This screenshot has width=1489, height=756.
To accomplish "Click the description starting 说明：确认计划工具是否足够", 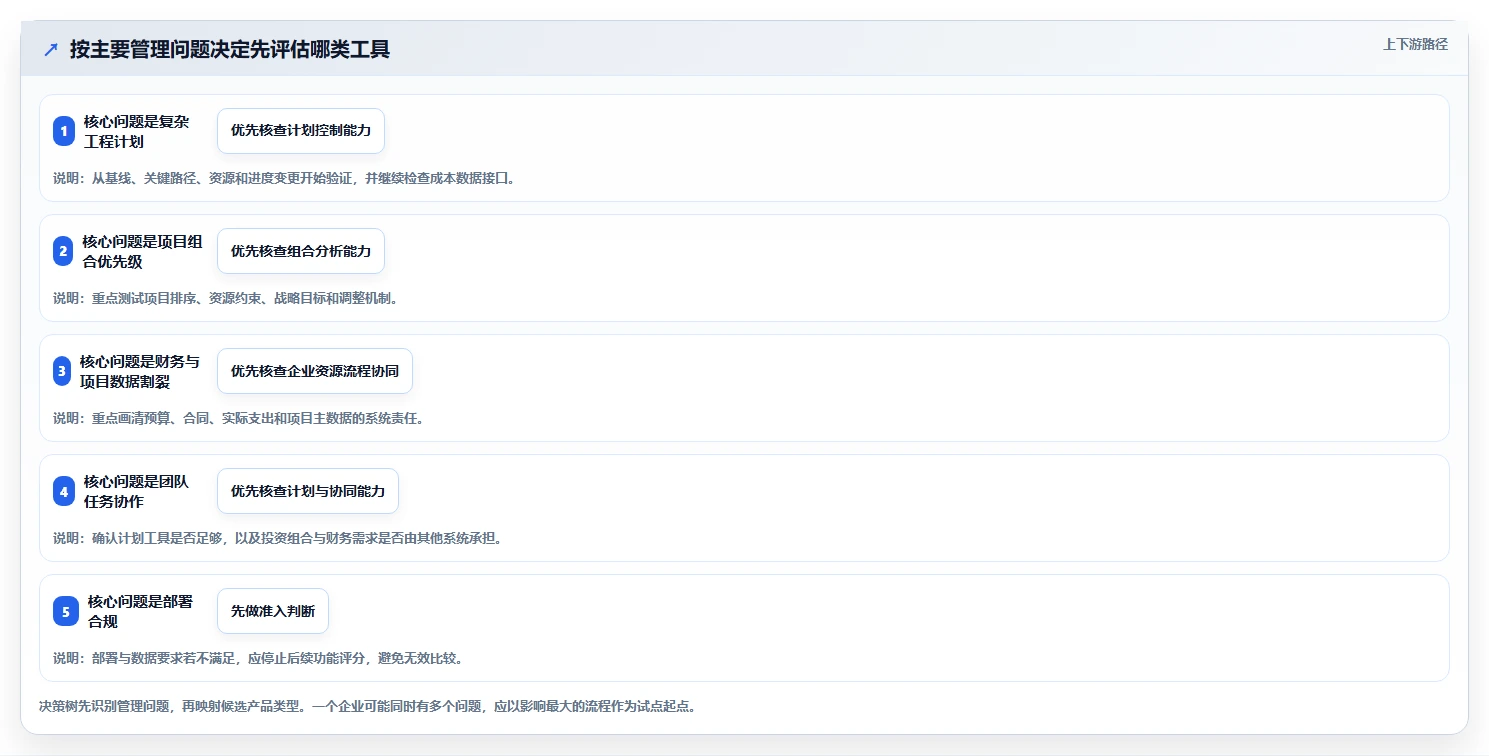I will [278, 538].
